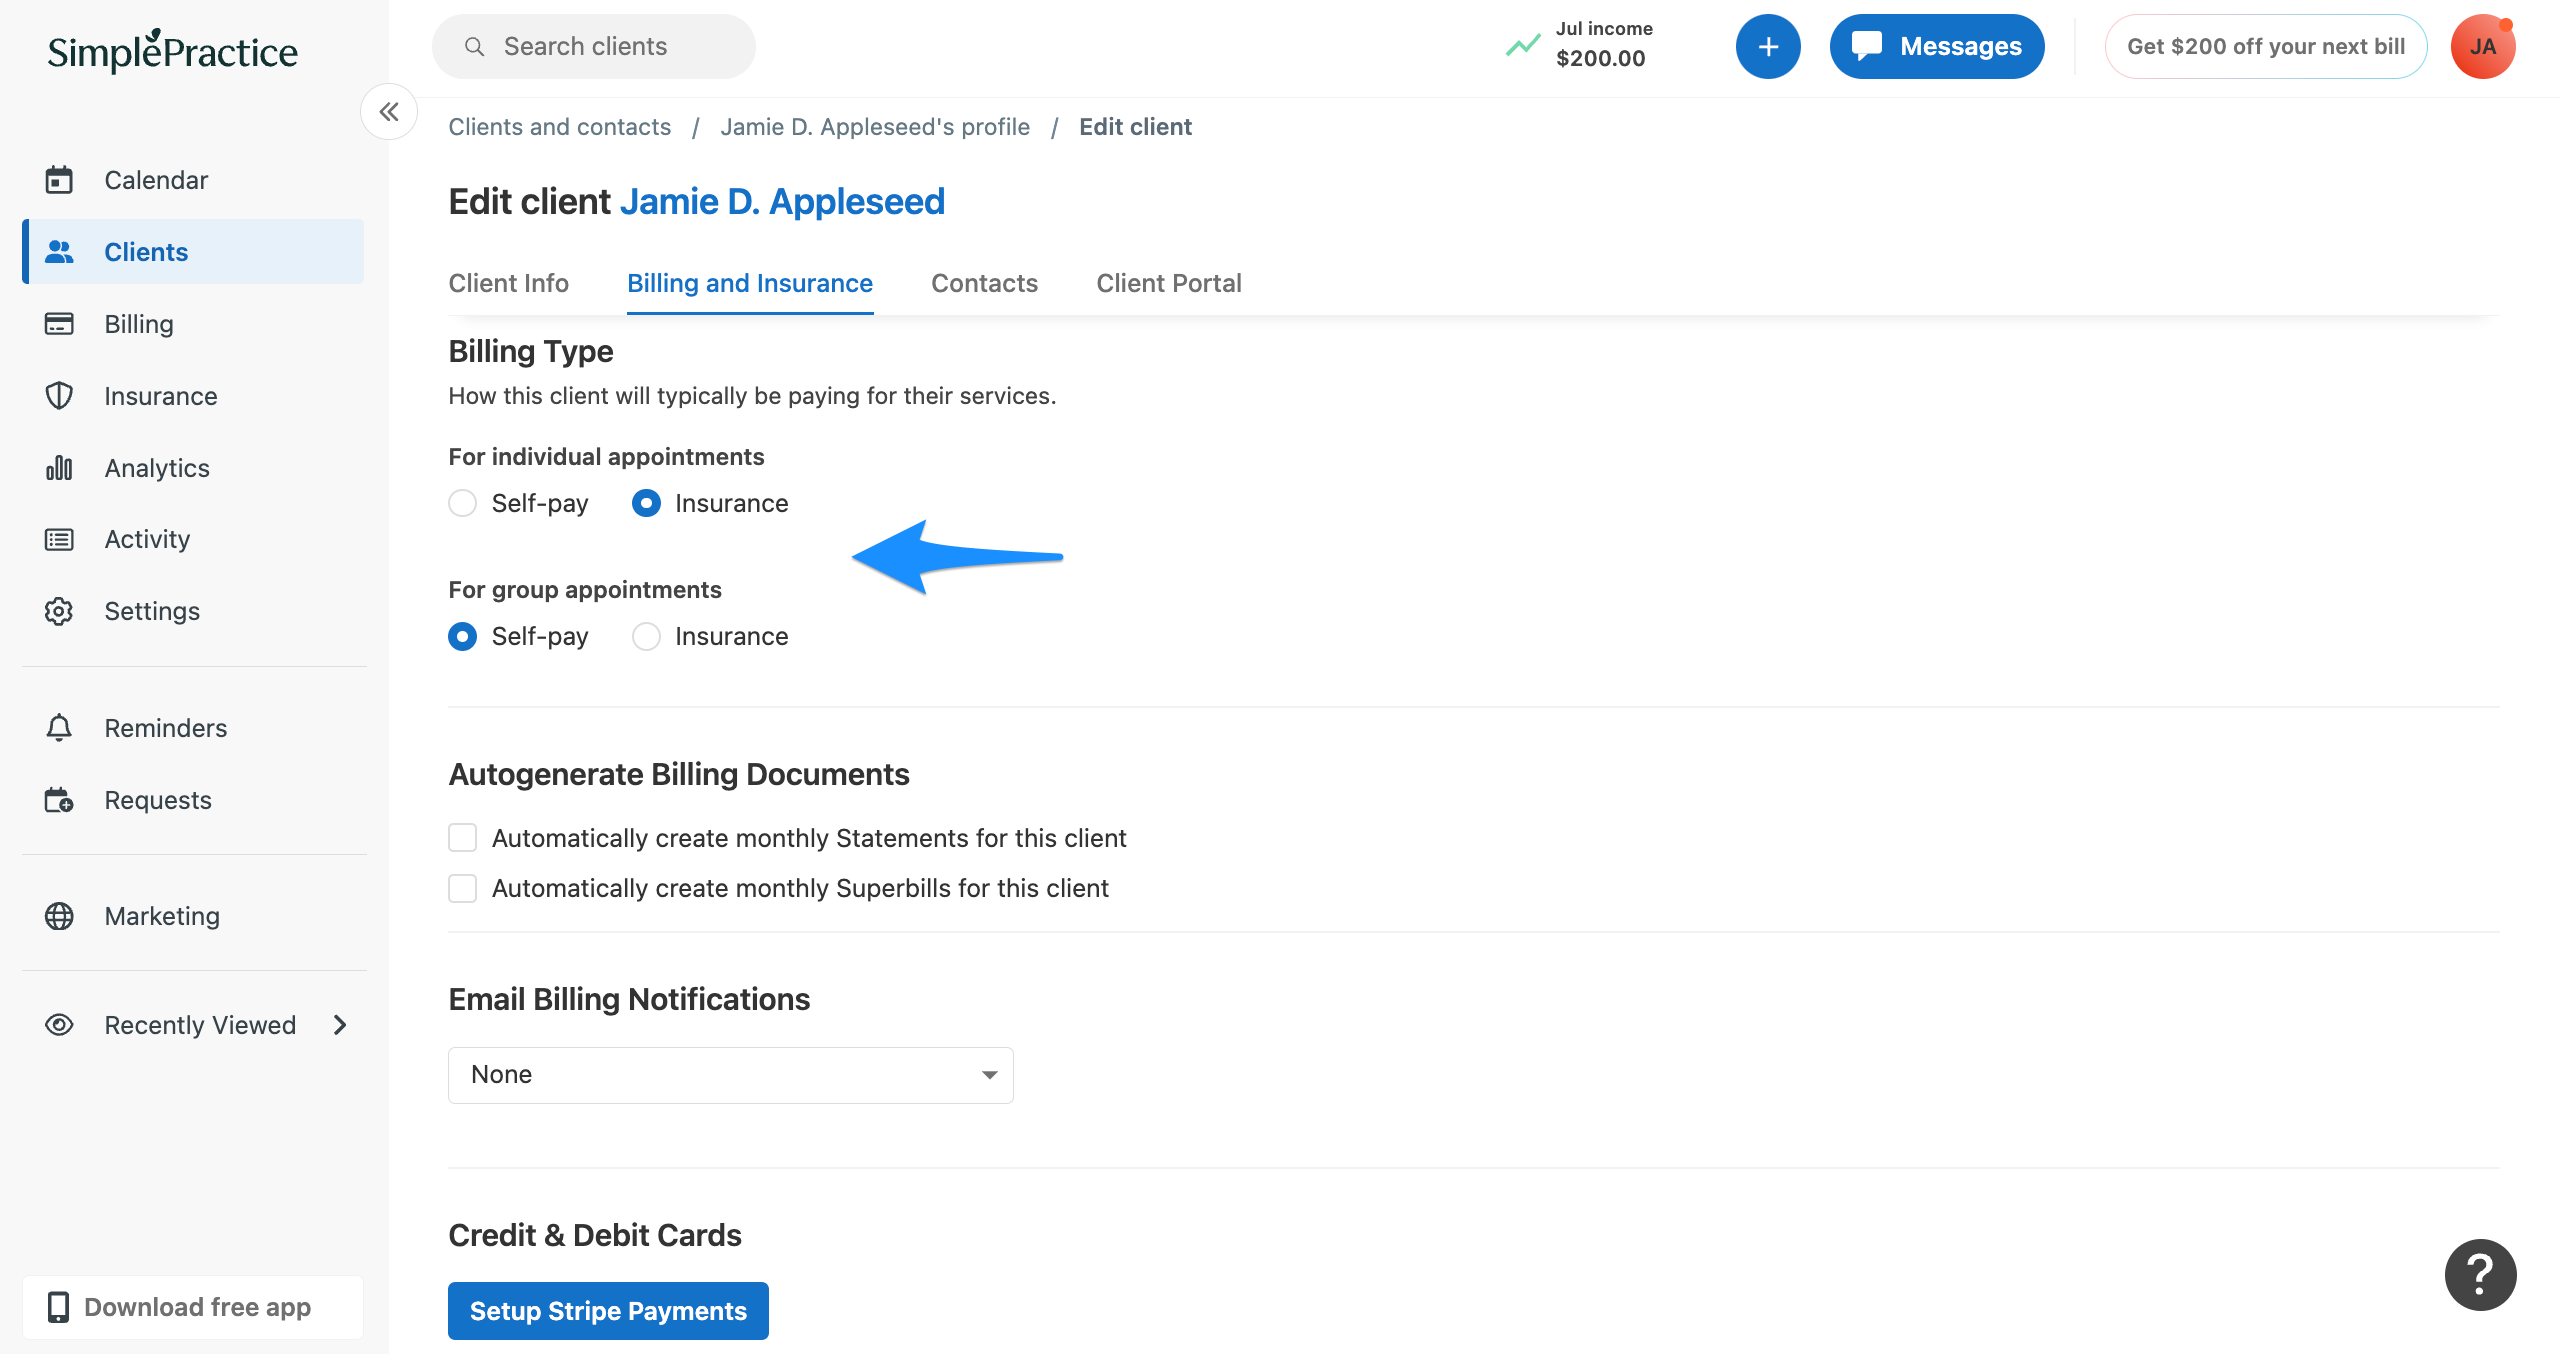Switch to the Client Info tab
The height and width of the screenshot is (1354, 2560).
click(x=508, y=283)
